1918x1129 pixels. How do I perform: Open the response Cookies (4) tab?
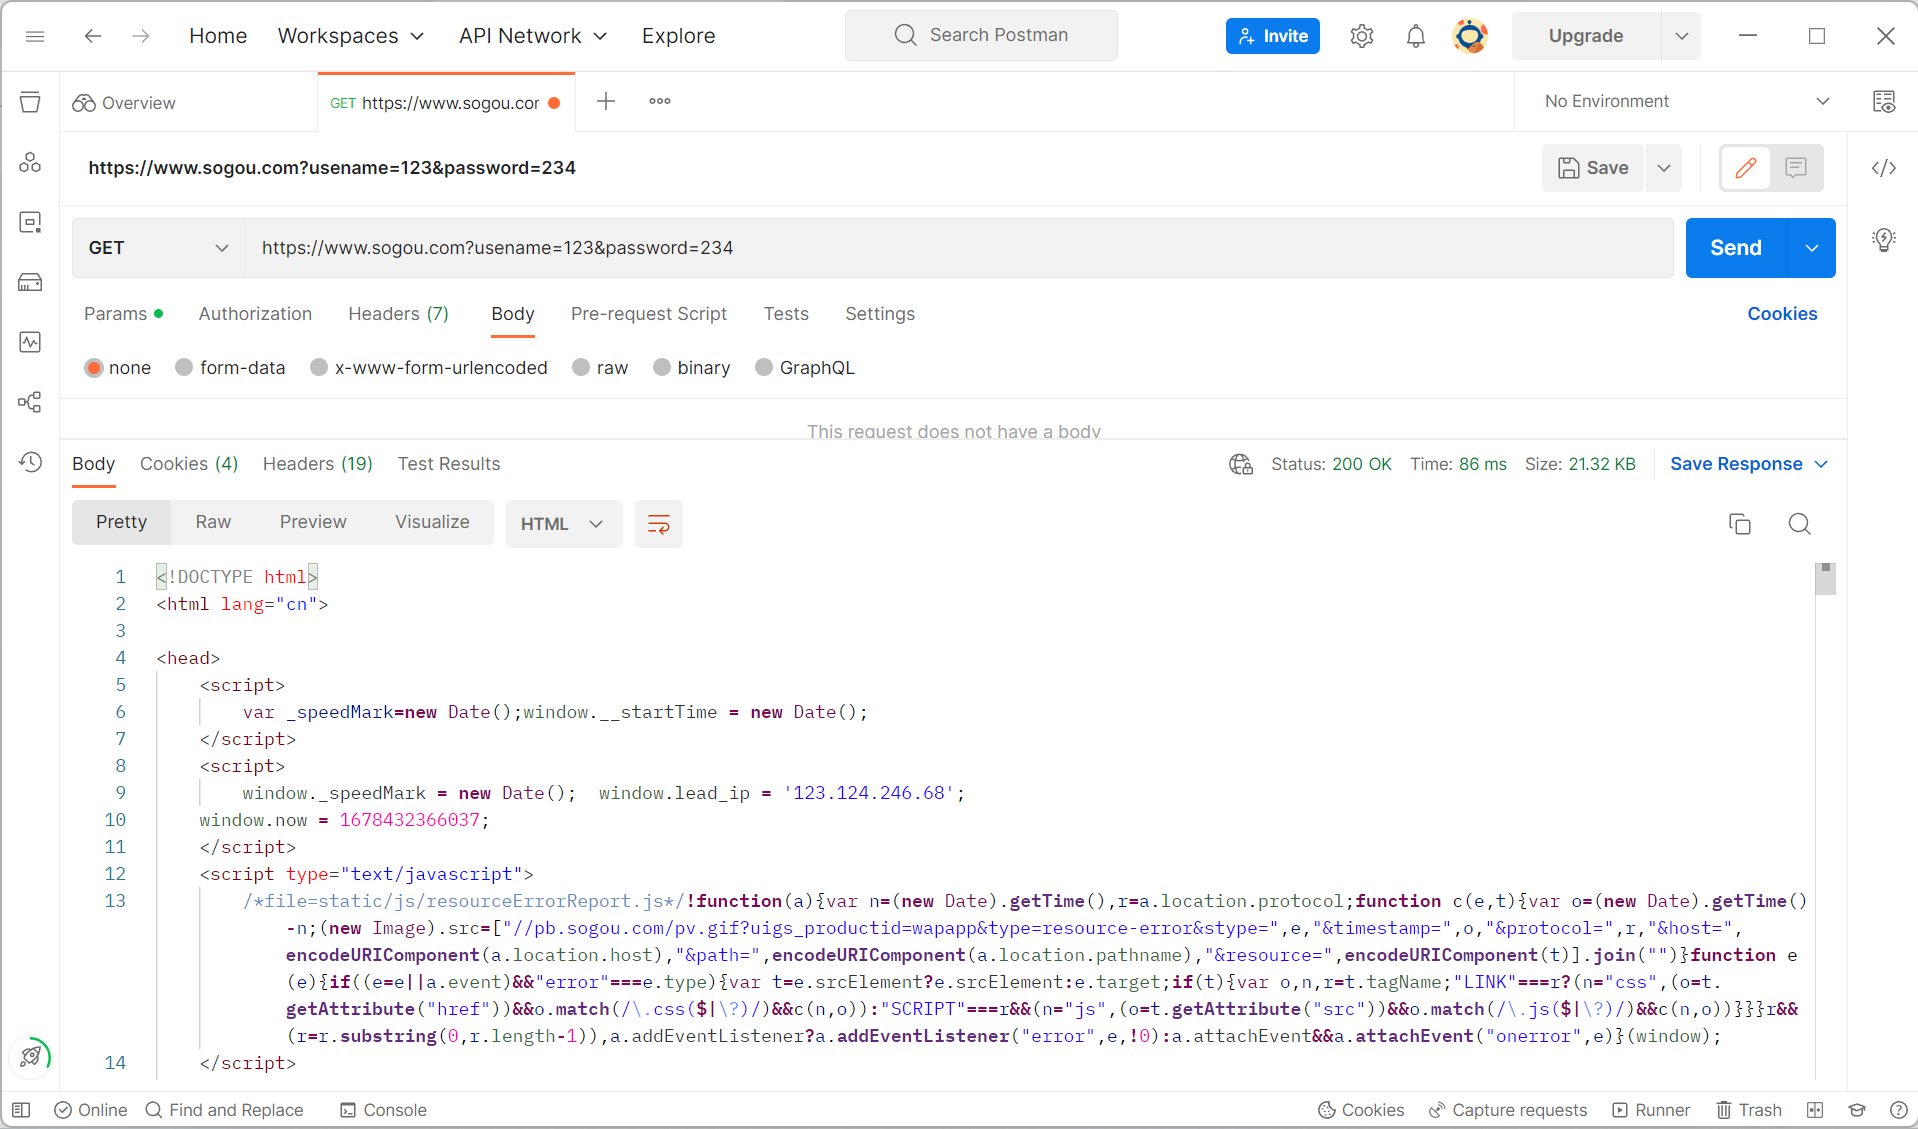189,464
